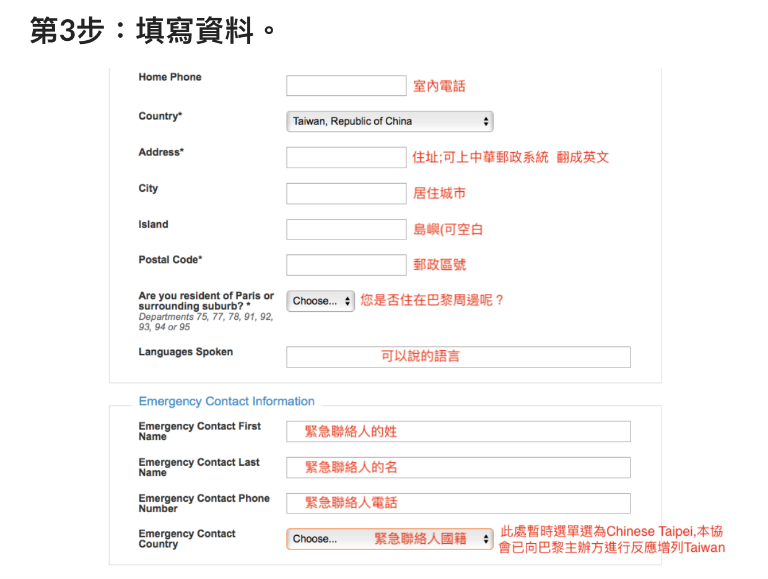Focus the Address text box
This screenshot has height=579, width=768.
pyautogui.click(x=346, y=157)
